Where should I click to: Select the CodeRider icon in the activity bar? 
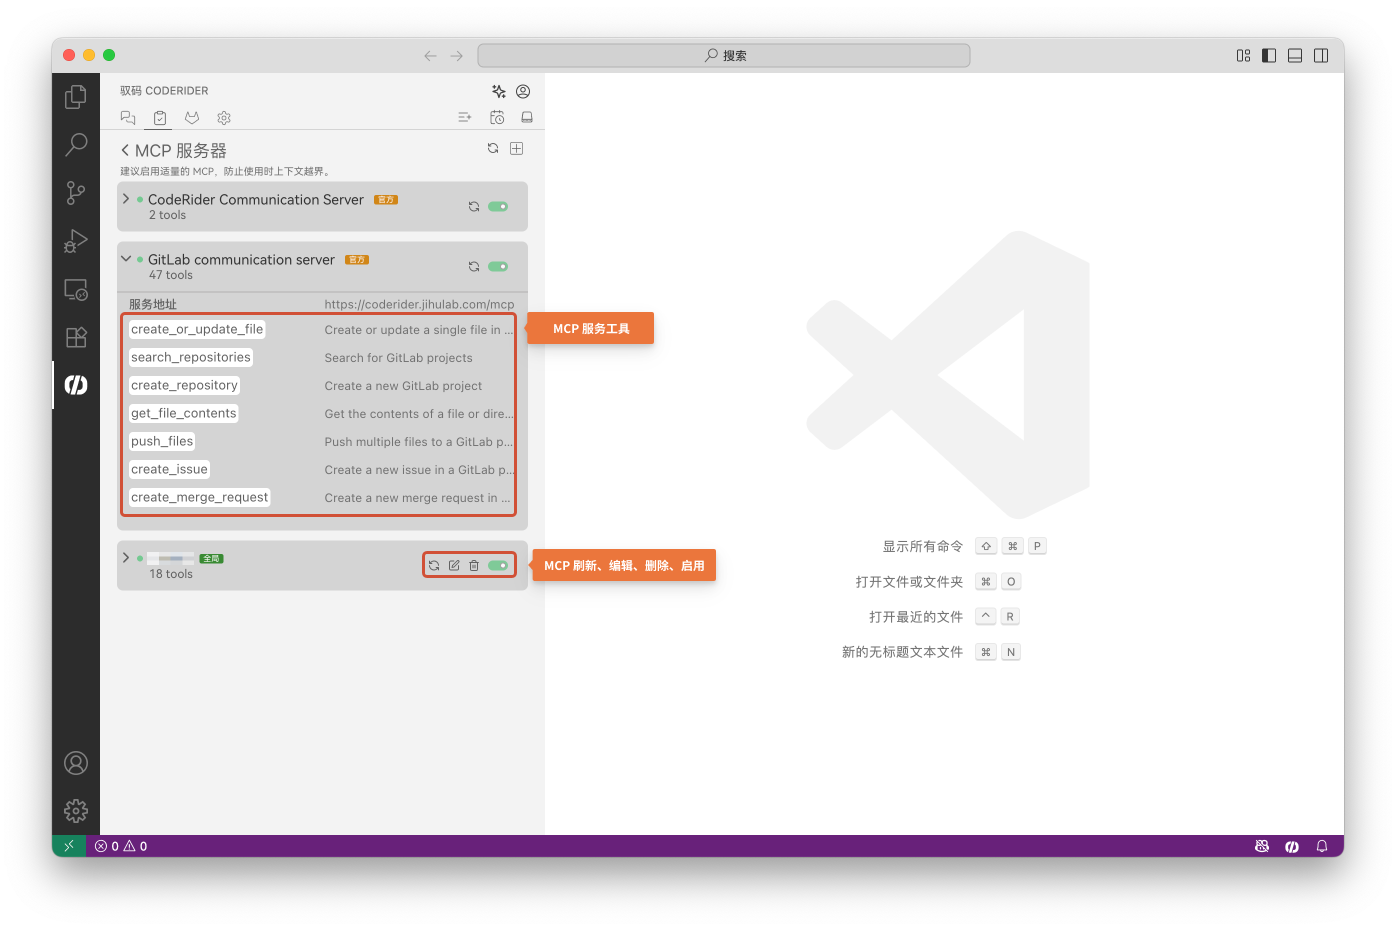click(x=76, y=385)
